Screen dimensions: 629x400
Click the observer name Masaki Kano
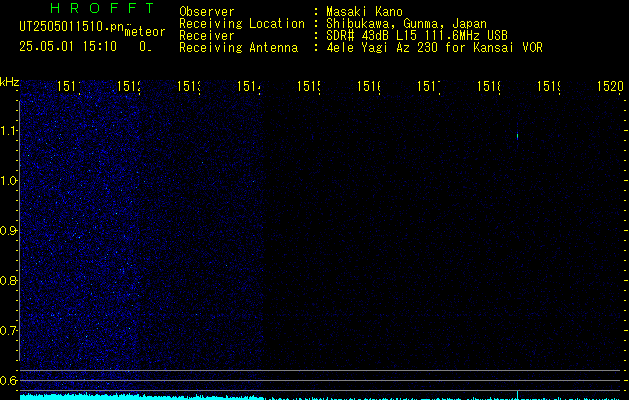[364, 12]
